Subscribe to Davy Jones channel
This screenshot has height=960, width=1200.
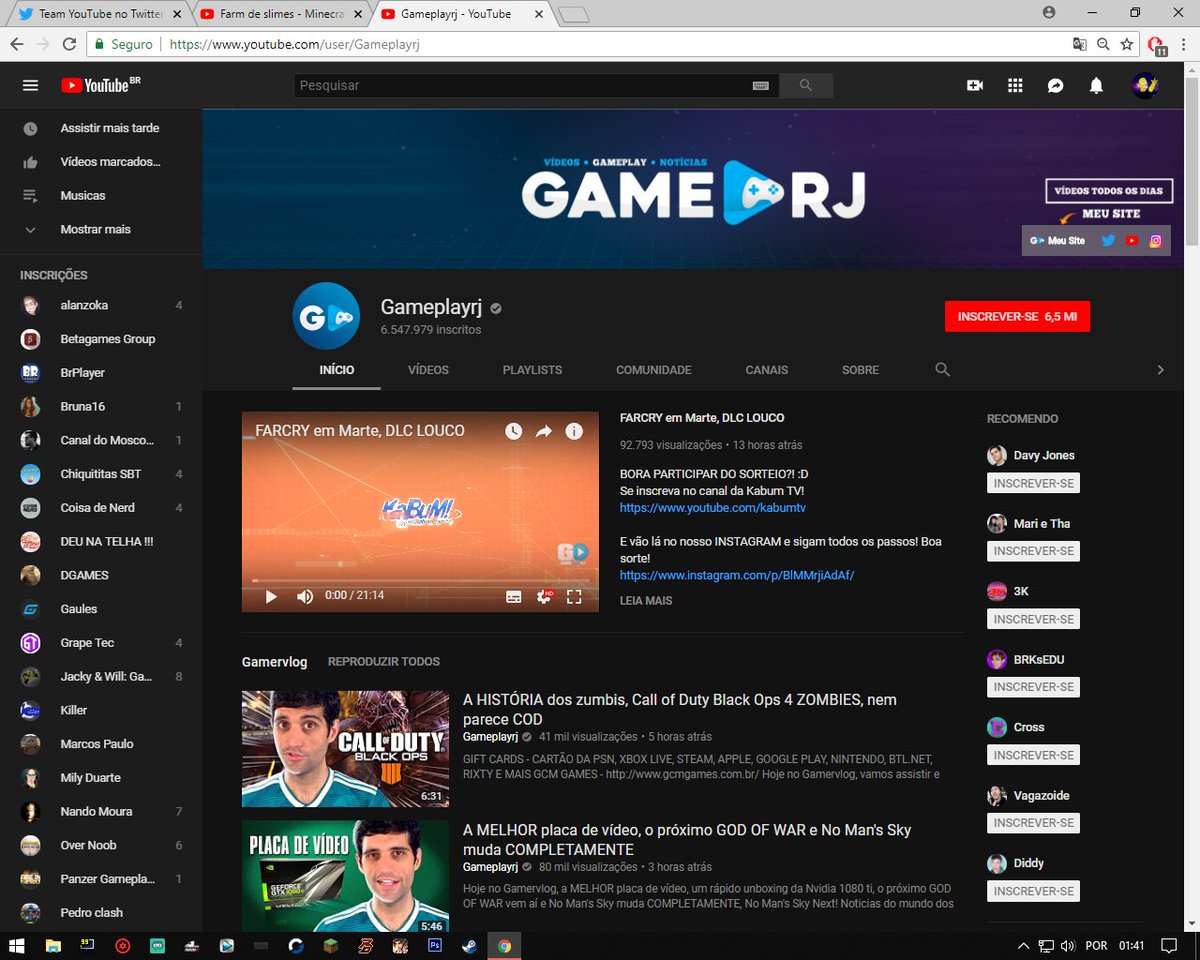click(1033, 483)
